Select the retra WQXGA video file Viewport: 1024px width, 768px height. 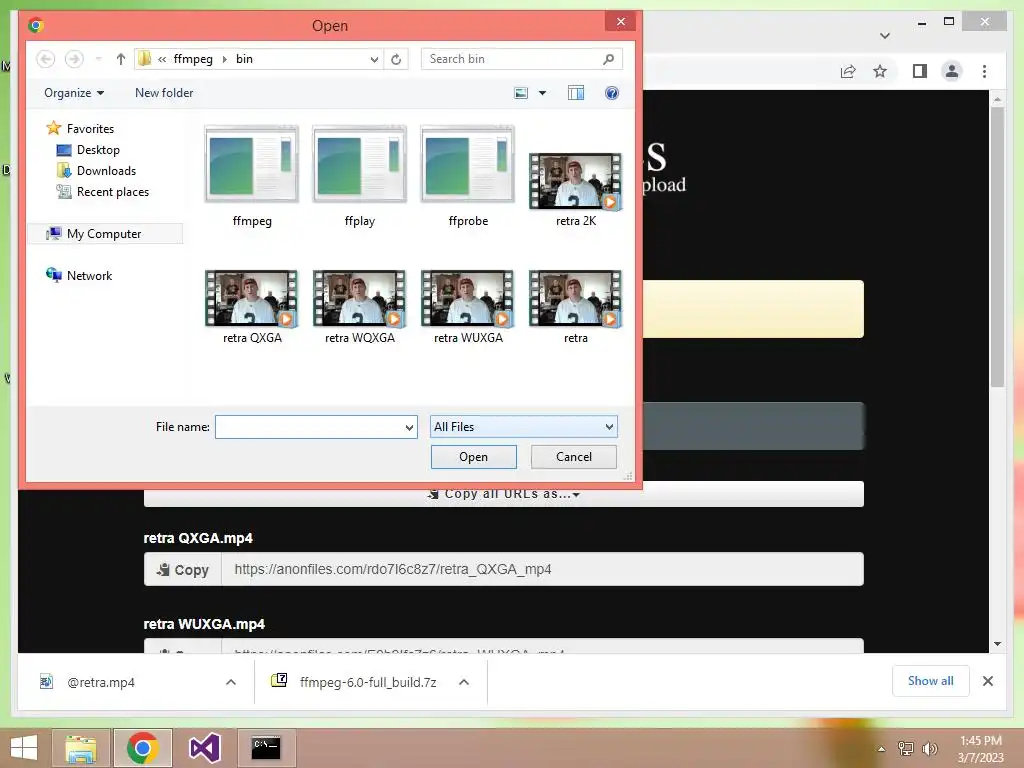pyautogui.click(x=359, y=307)
